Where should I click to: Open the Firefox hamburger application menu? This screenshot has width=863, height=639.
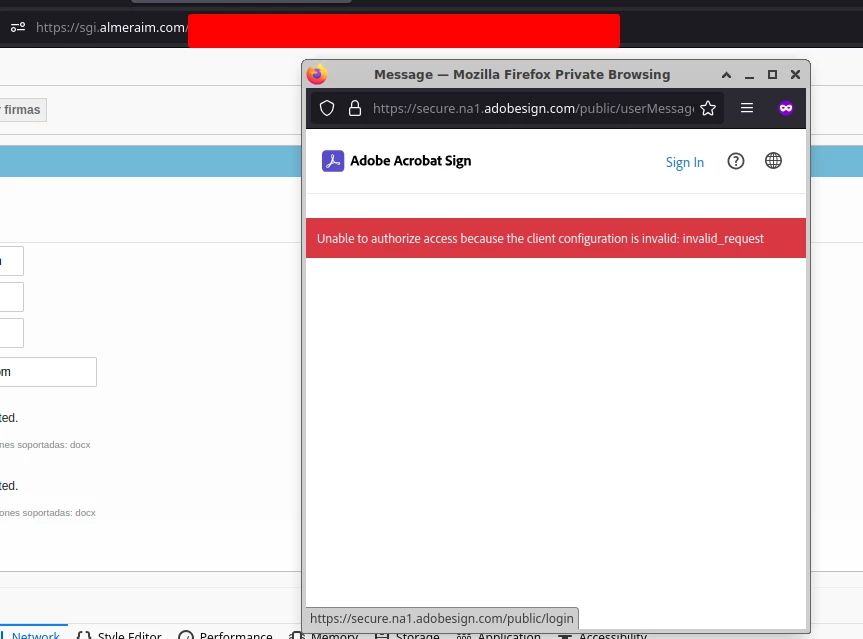pos(747,108)
